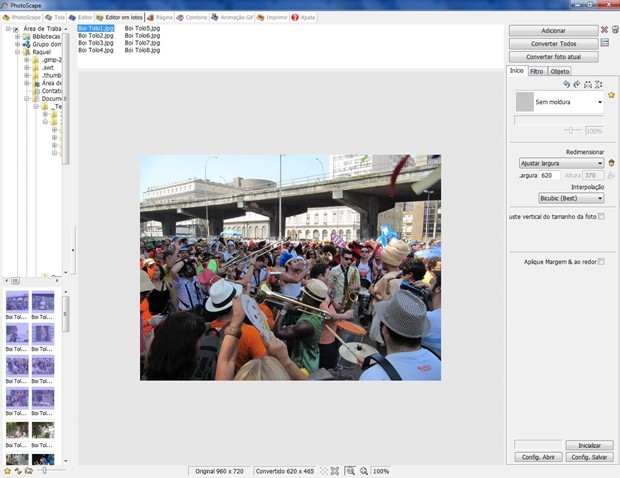Viewport: 620px width, 478px height.
Task: Switch to the Filtro tab
Action: [x=537, y=72]
